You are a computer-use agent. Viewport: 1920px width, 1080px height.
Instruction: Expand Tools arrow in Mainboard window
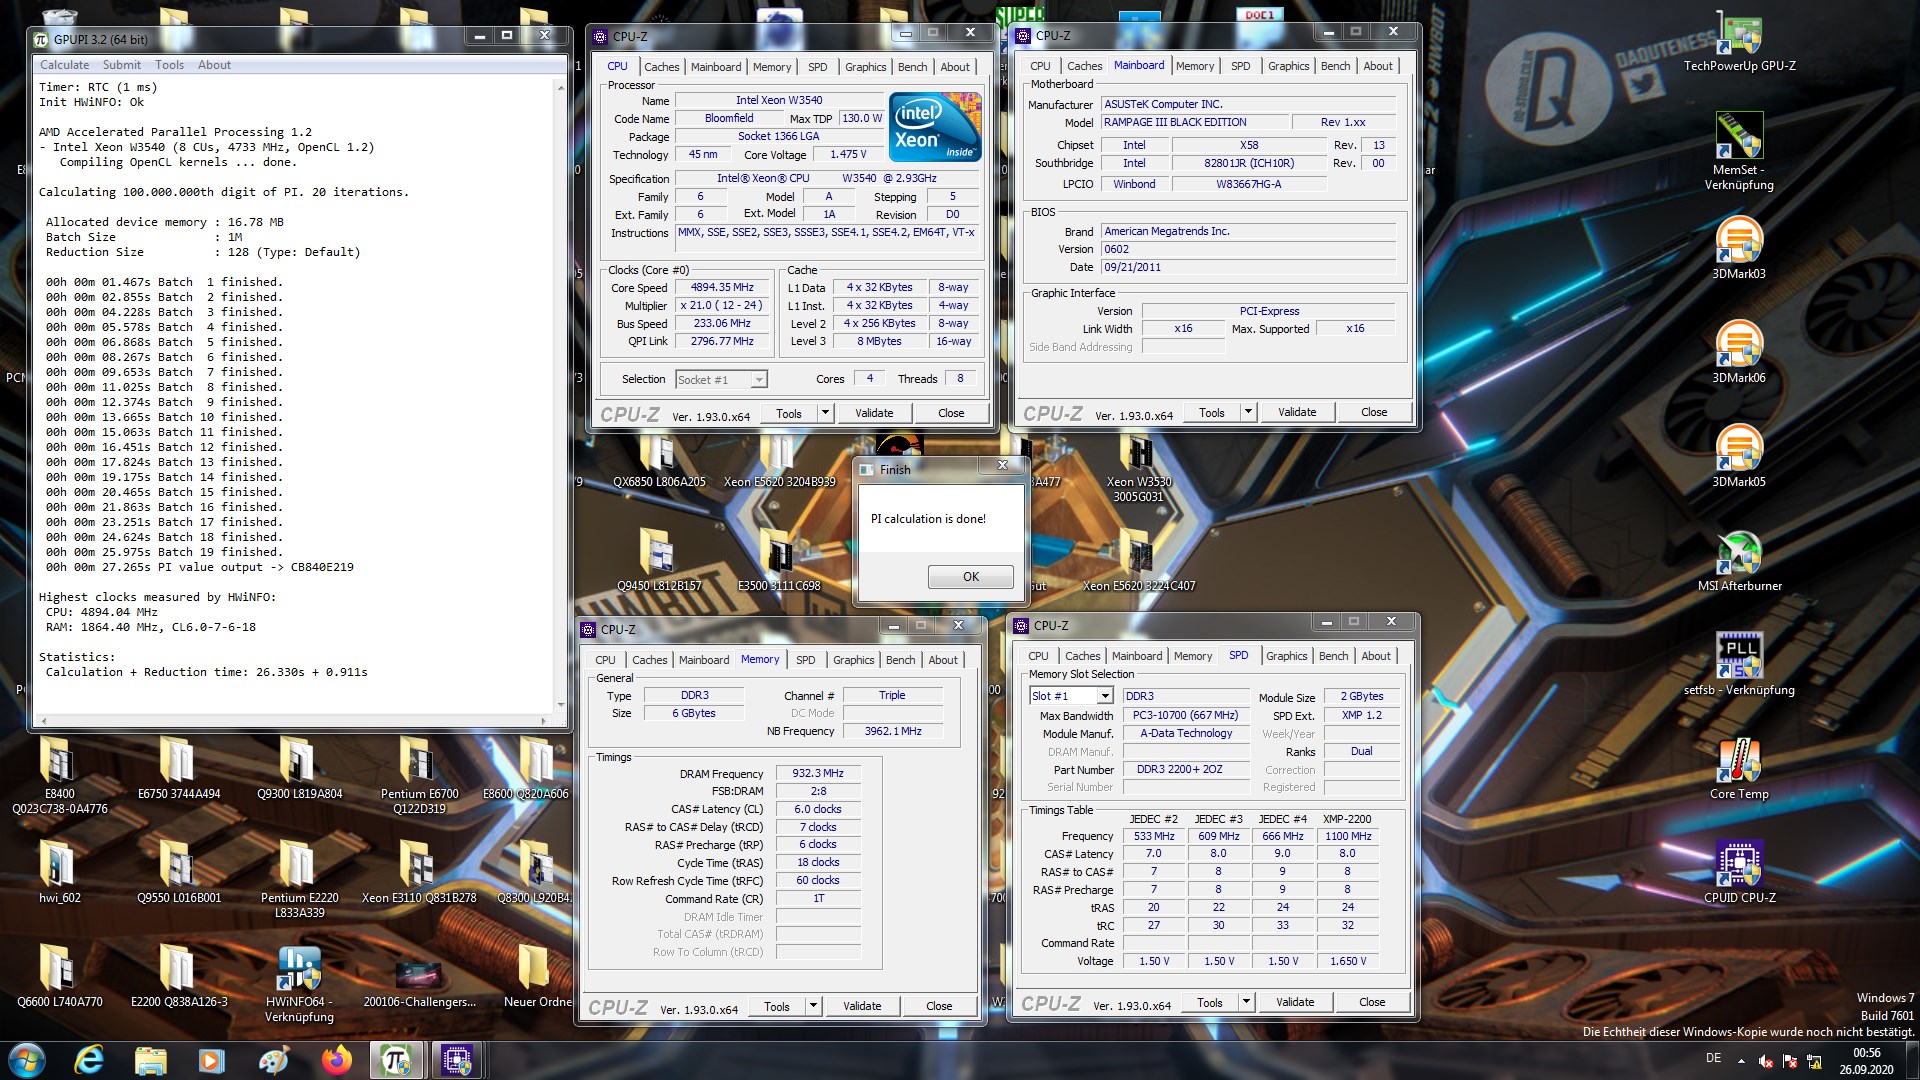point(1248,412)
